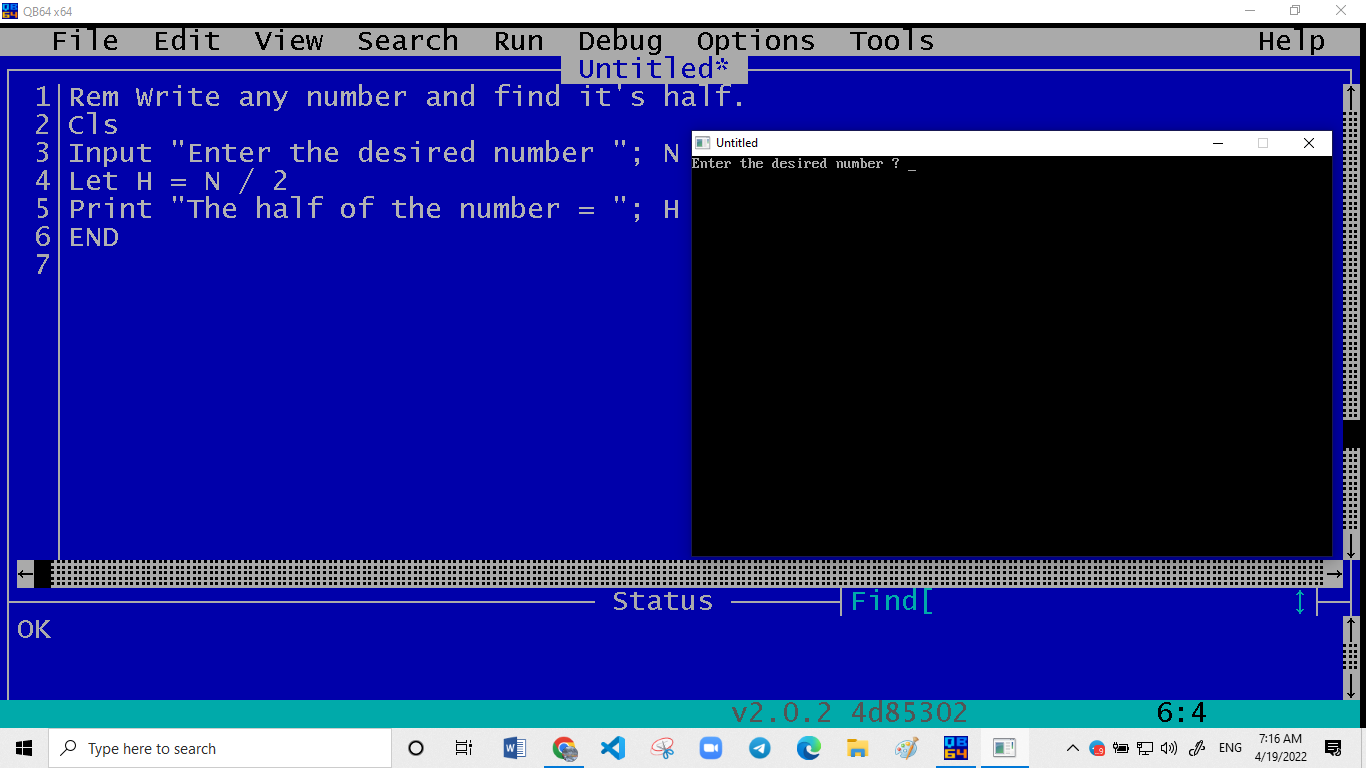Viewport: 1366px width, 768px height.
Task: Click the Untitled program window title bar icon
Action: (703, 143)
